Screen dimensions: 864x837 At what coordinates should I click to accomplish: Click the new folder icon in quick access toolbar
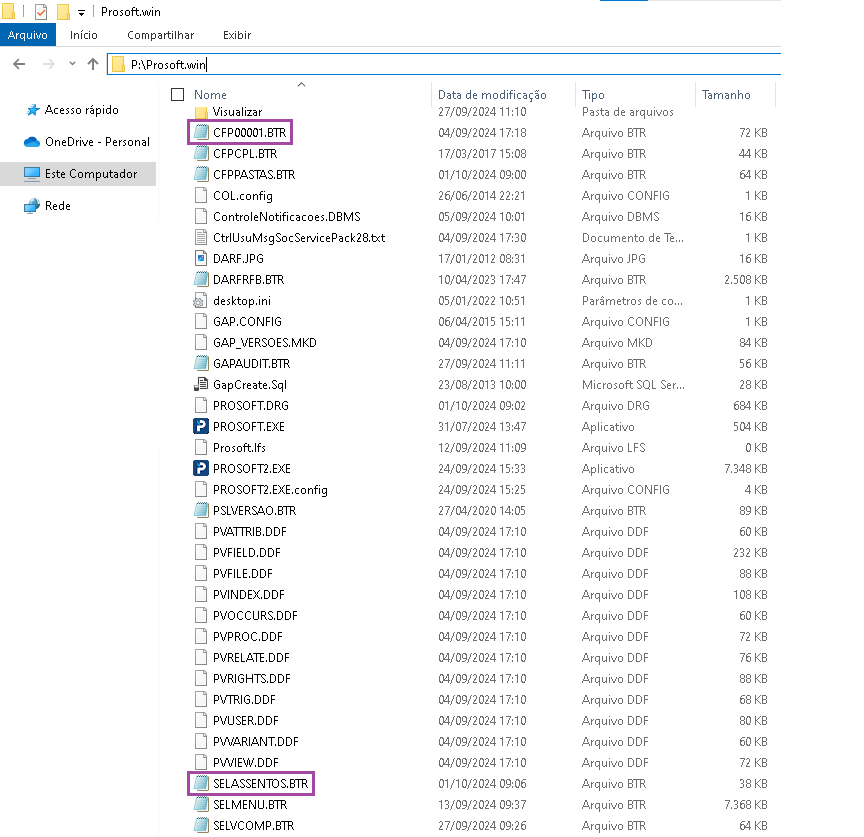63,12
